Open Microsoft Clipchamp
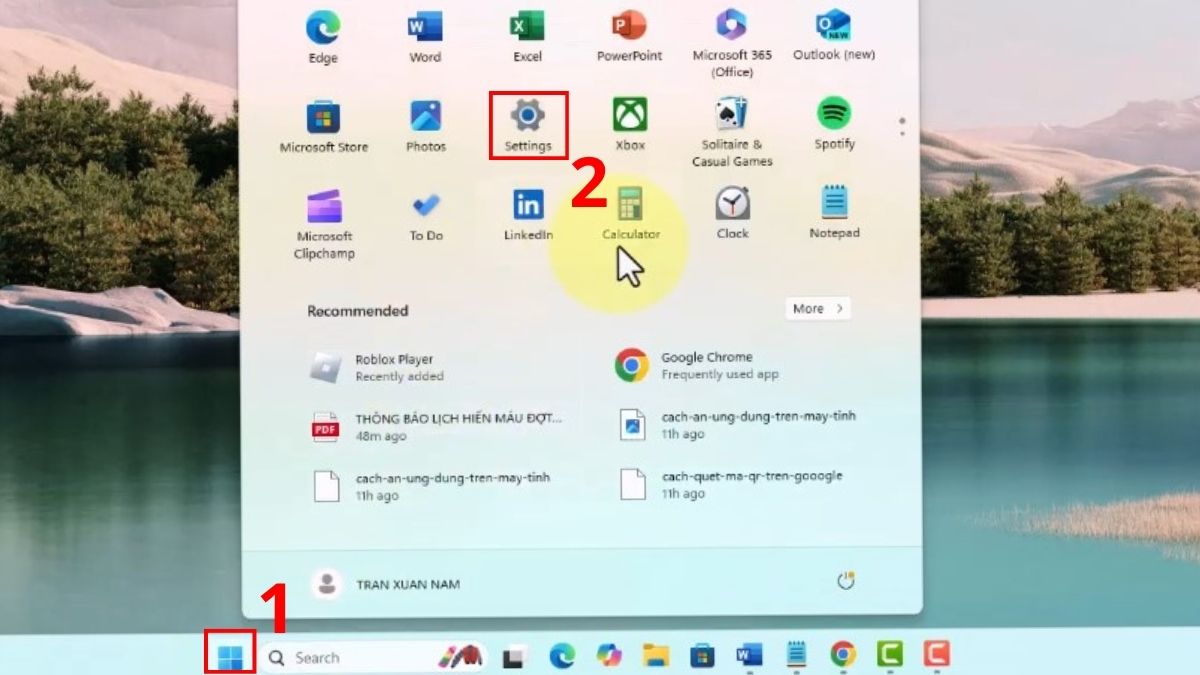The height and width of the screenshot is (675, 1200). pos(324,208)
